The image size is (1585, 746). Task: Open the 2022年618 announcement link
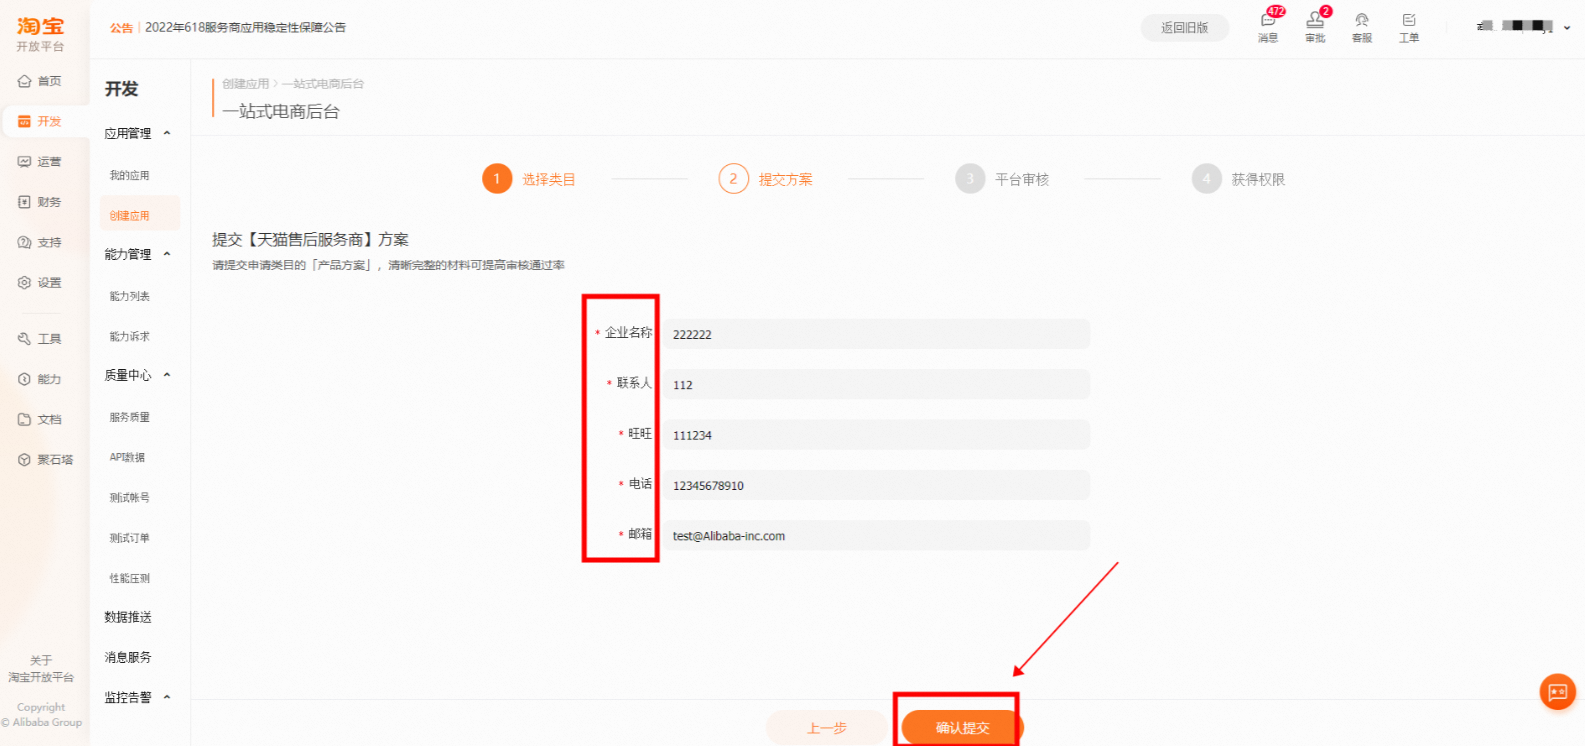(246, 27)
